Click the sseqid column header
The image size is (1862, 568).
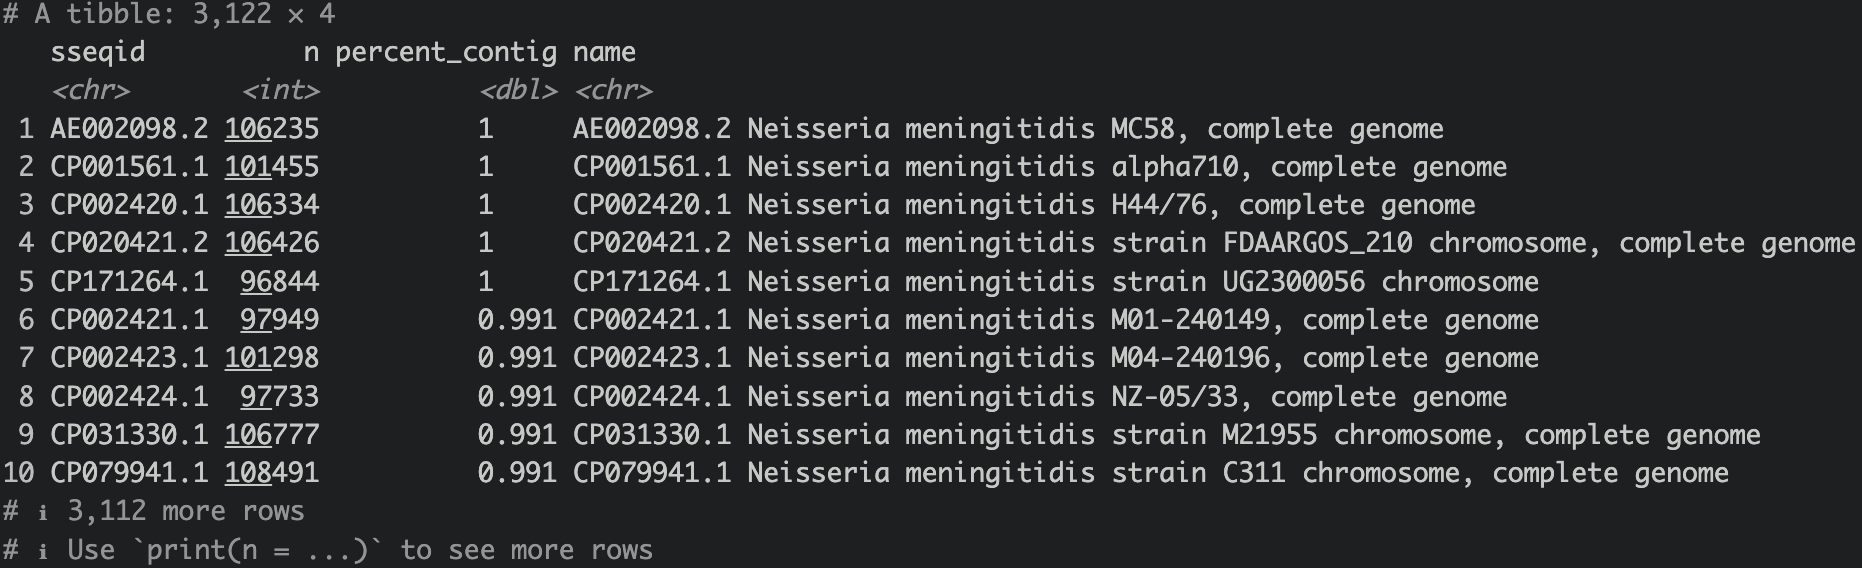click(97, 52)
